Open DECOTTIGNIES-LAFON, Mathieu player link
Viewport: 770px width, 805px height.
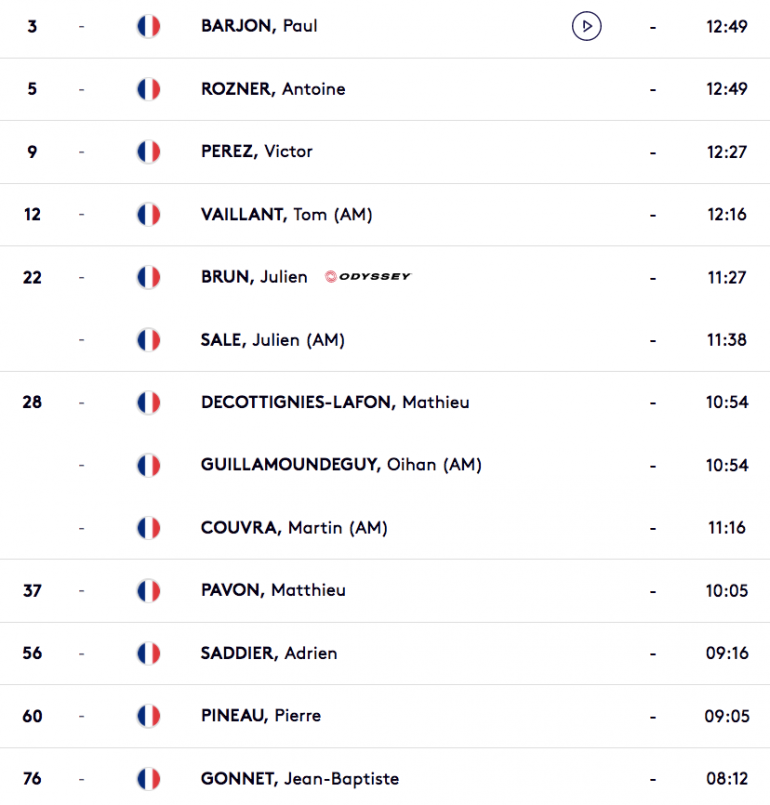click(x=335, y=402)
